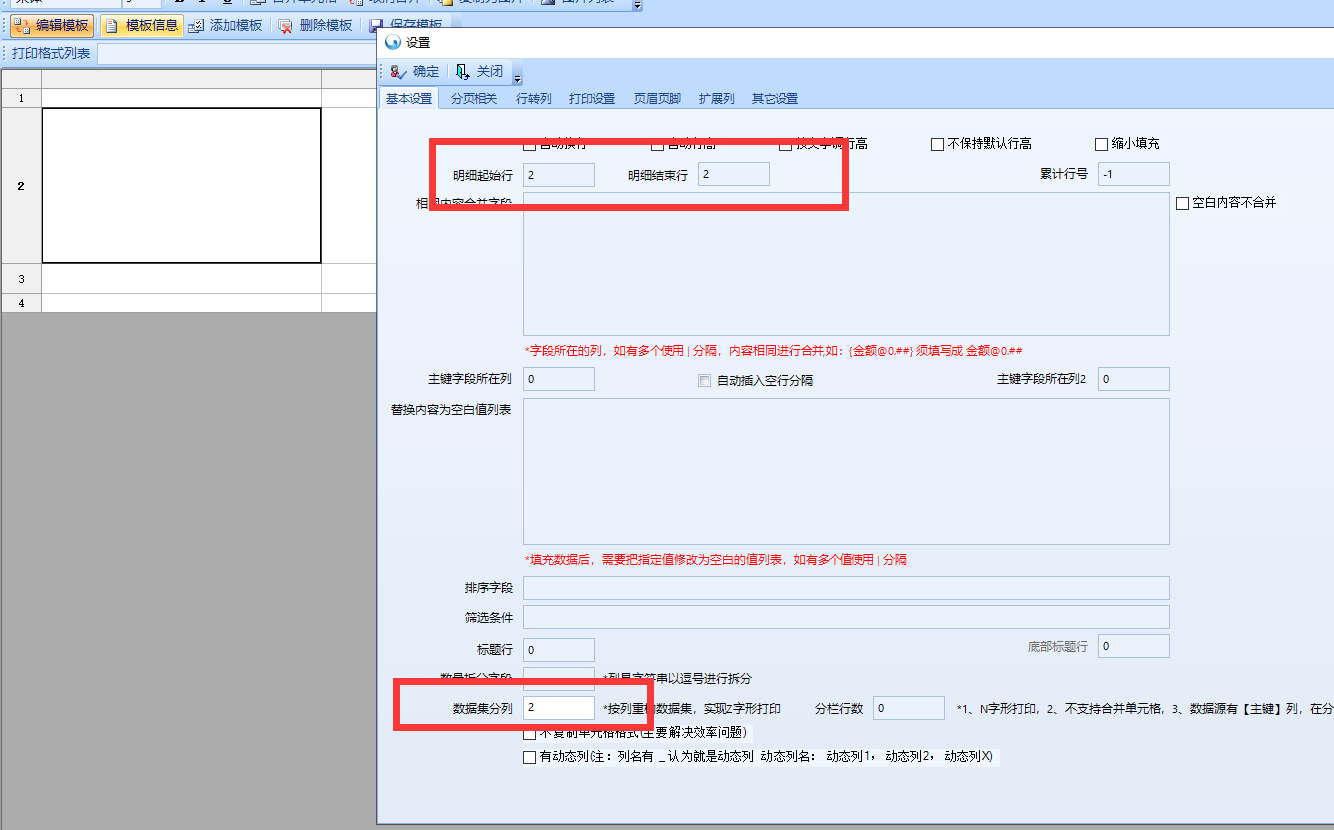Go to the 其它设置 tab
Viewport: 1334px width, 830px height.
tap(775, 99)
